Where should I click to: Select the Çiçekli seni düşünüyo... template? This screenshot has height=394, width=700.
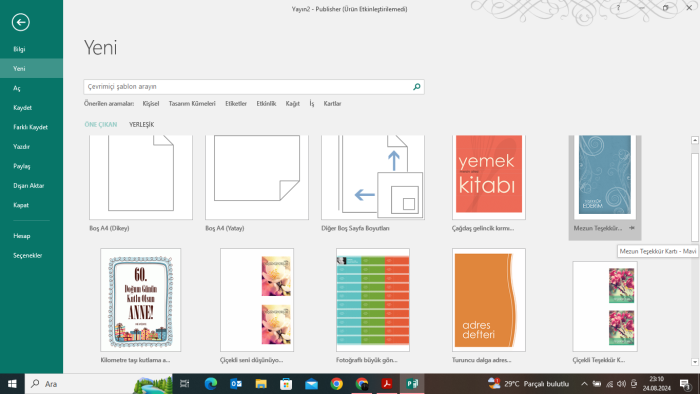(257, 300)
